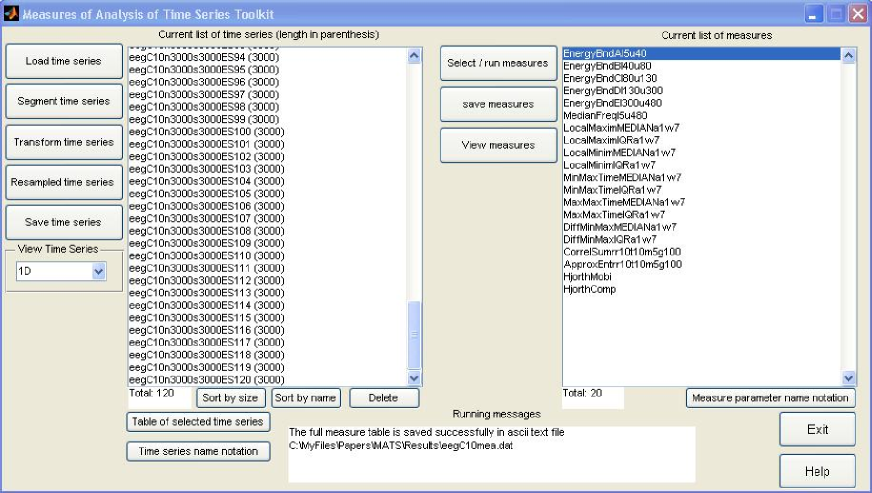
Task: Click Resampled time series button
Action: [63, 182]
